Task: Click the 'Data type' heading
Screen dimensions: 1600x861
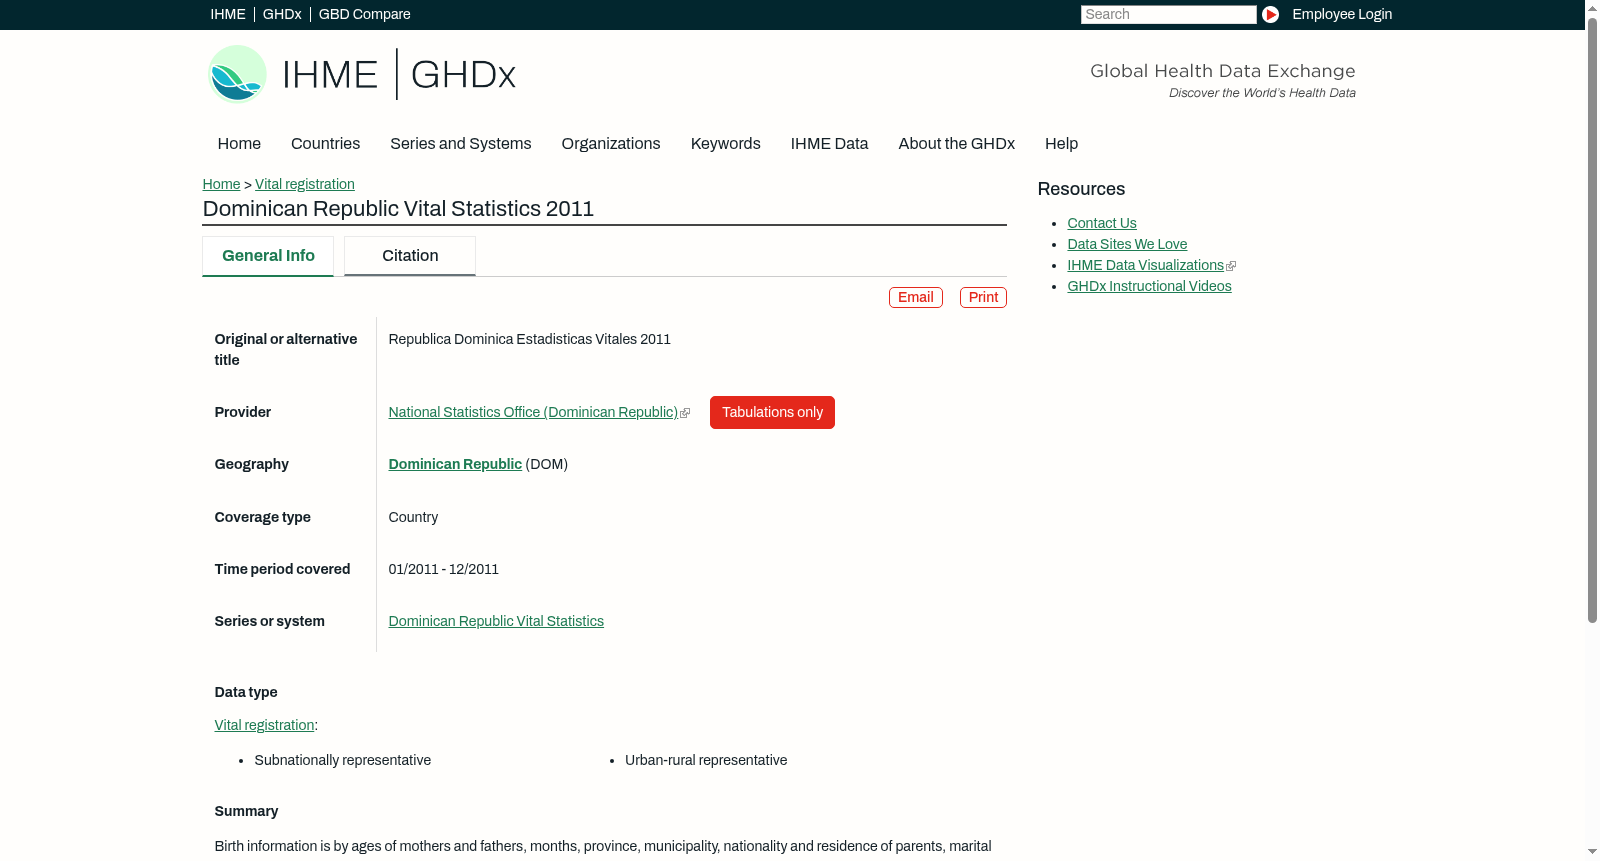Action: point(246,692)
